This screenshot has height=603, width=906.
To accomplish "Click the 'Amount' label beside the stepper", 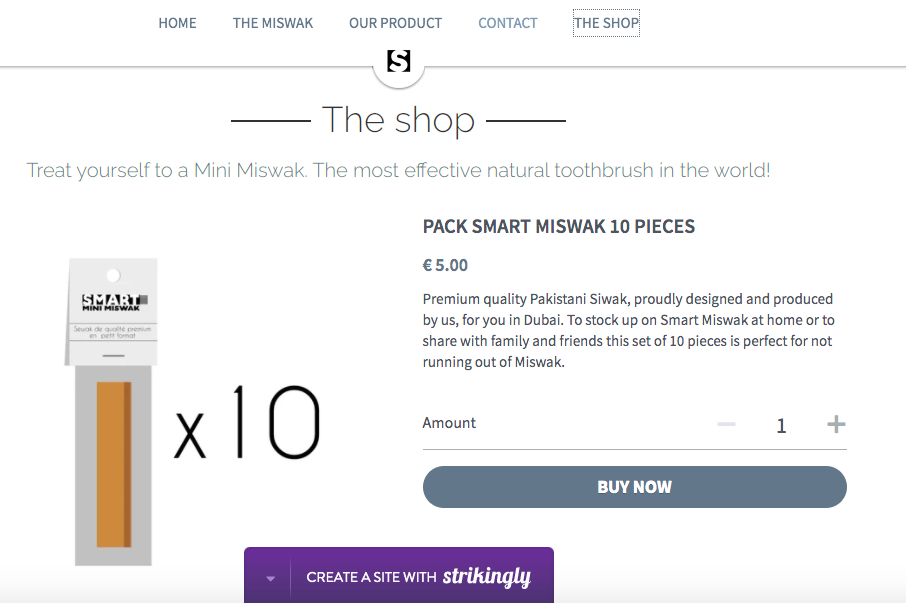I will pyautogui.click(x=449, y=423).
